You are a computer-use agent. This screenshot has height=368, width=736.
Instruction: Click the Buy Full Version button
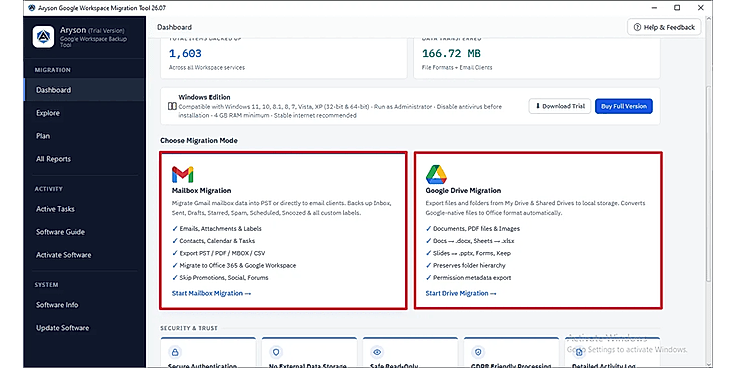click(x=624, y=106)
